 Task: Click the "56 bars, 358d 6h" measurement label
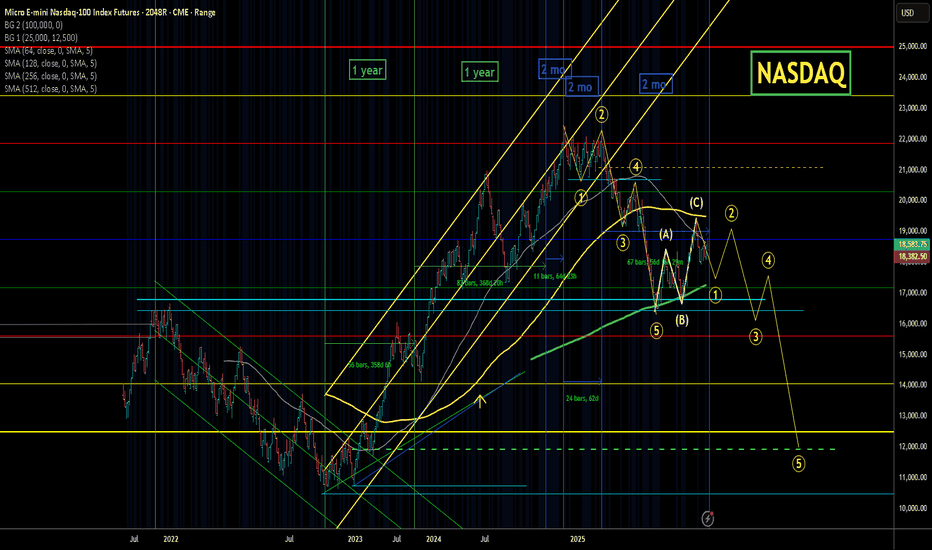pos(369,364)
